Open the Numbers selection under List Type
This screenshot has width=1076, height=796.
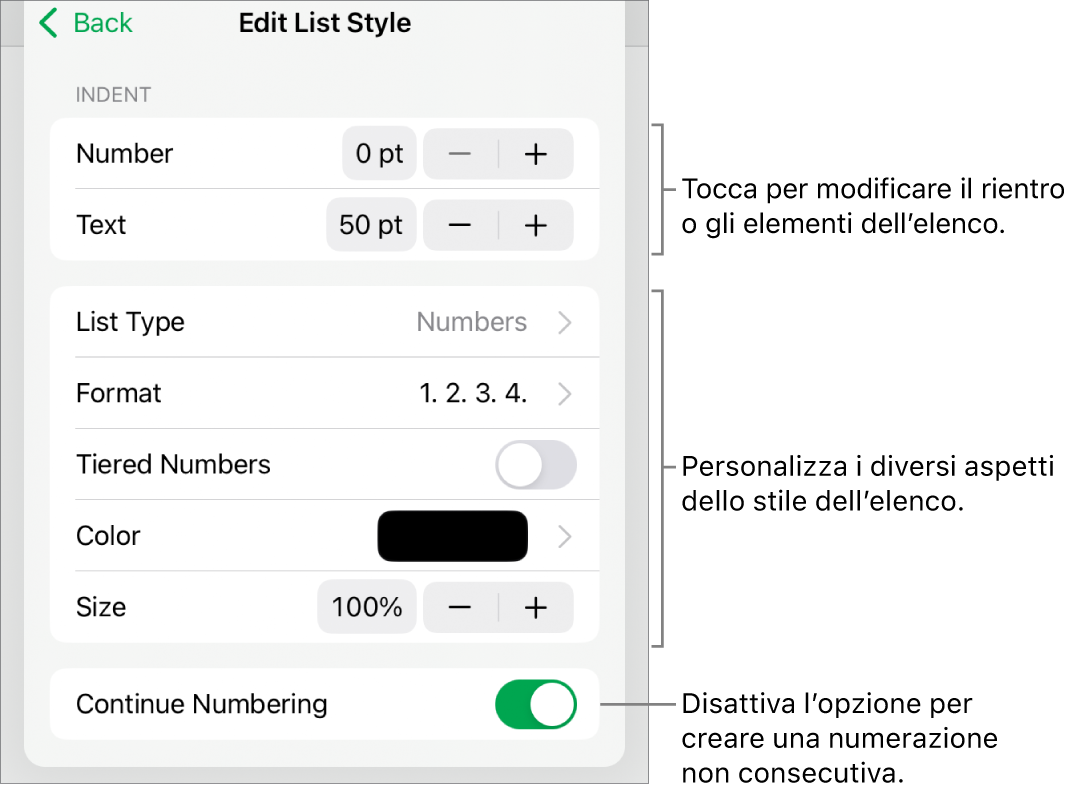[473, 322]
